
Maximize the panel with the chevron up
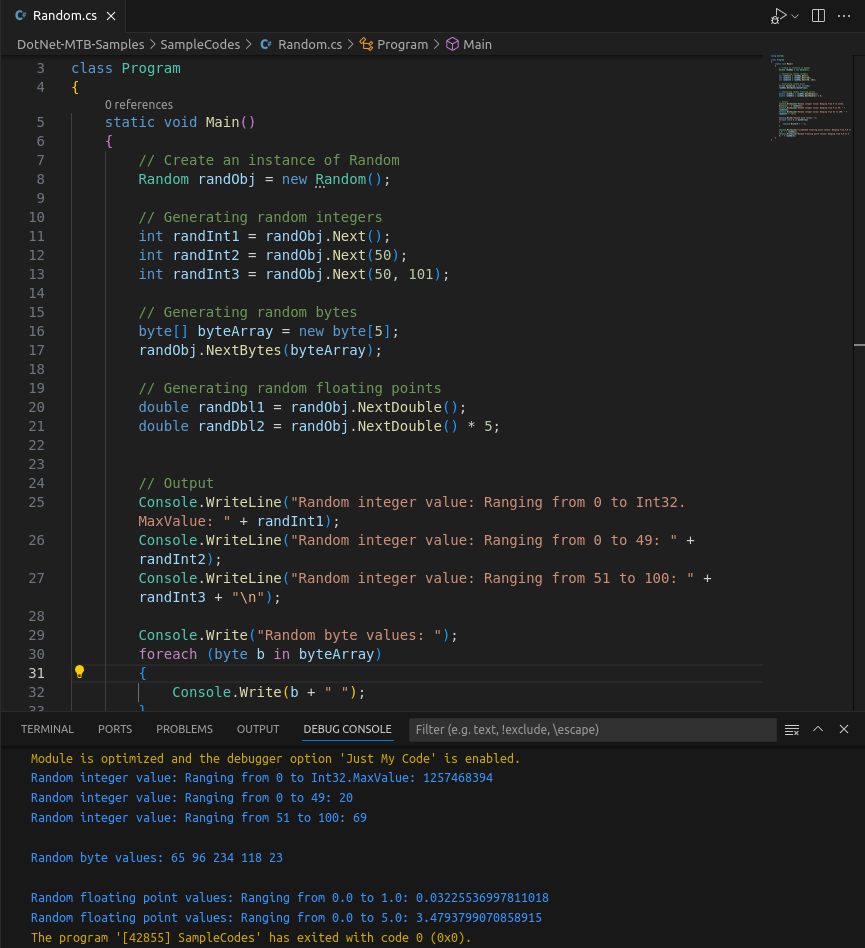pyautogui.click(x=818, y=729)
